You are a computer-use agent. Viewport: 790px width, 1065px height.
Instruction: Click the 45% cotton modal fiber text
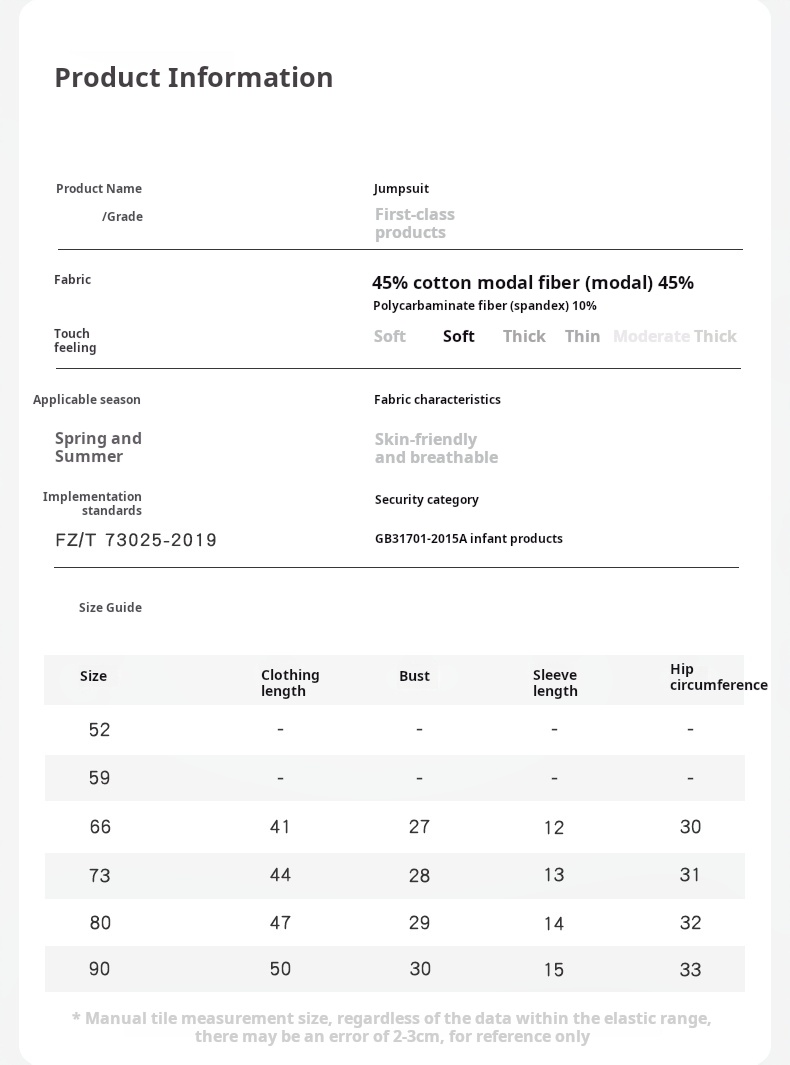point(532,283)
